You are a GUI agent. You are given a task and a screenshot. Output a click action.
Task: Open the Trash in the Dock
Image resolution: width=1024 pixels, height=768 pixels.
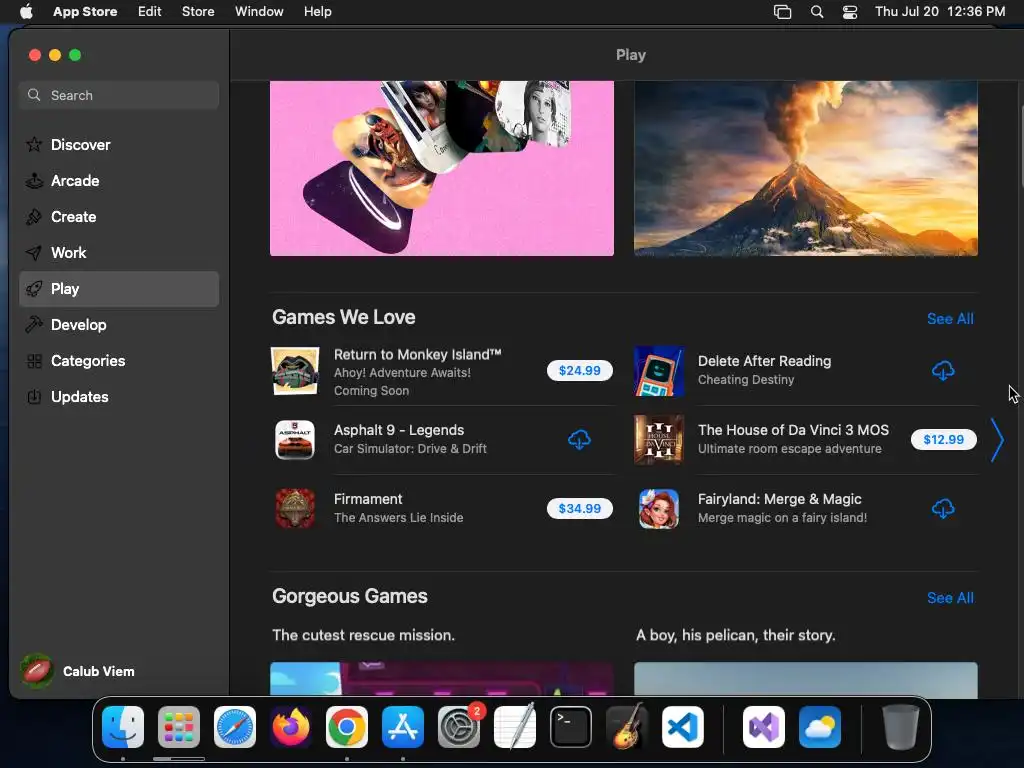(x=901, y=727)
